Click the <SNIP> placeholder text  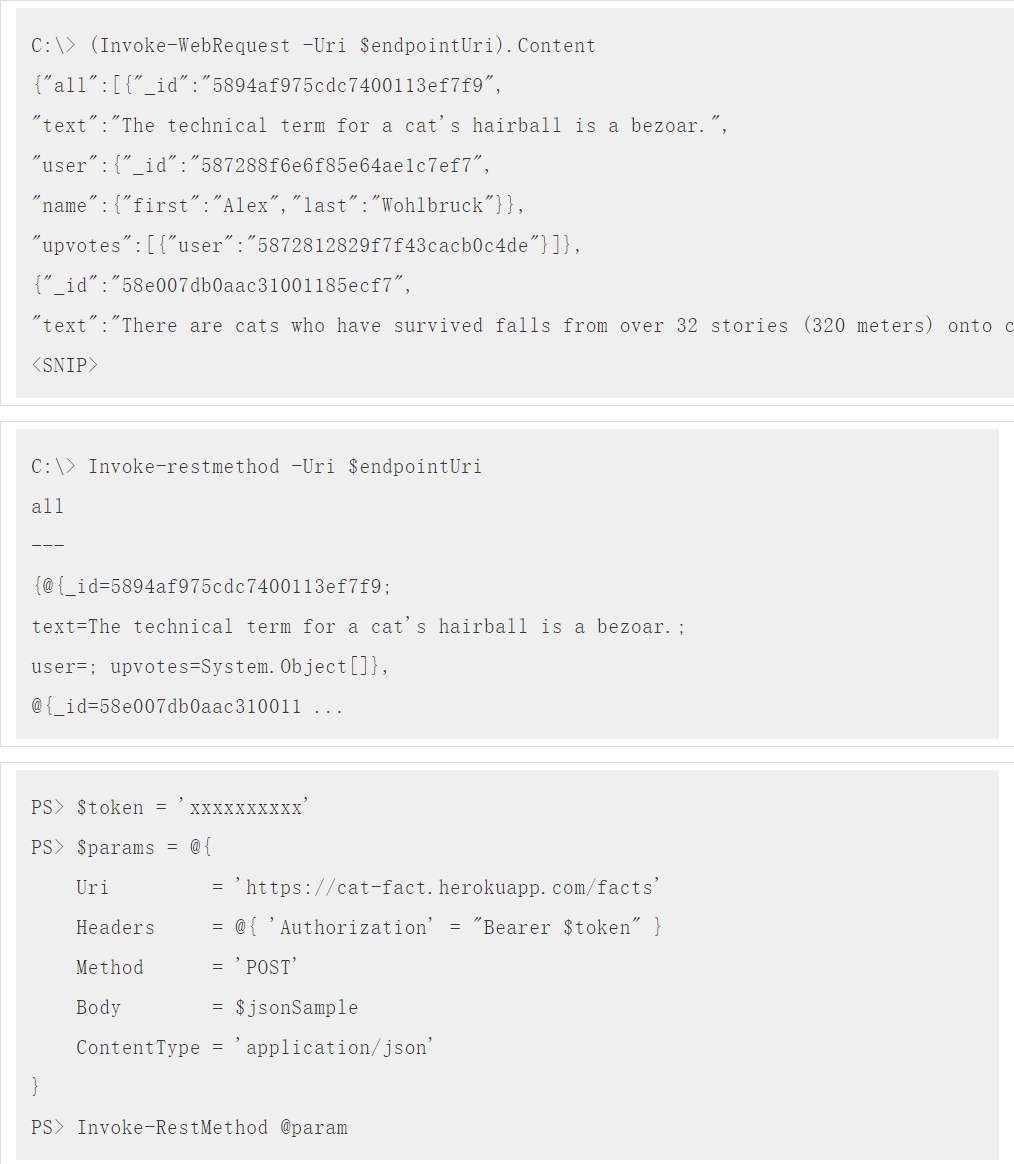pyautogui.click(x=65, y=365)
